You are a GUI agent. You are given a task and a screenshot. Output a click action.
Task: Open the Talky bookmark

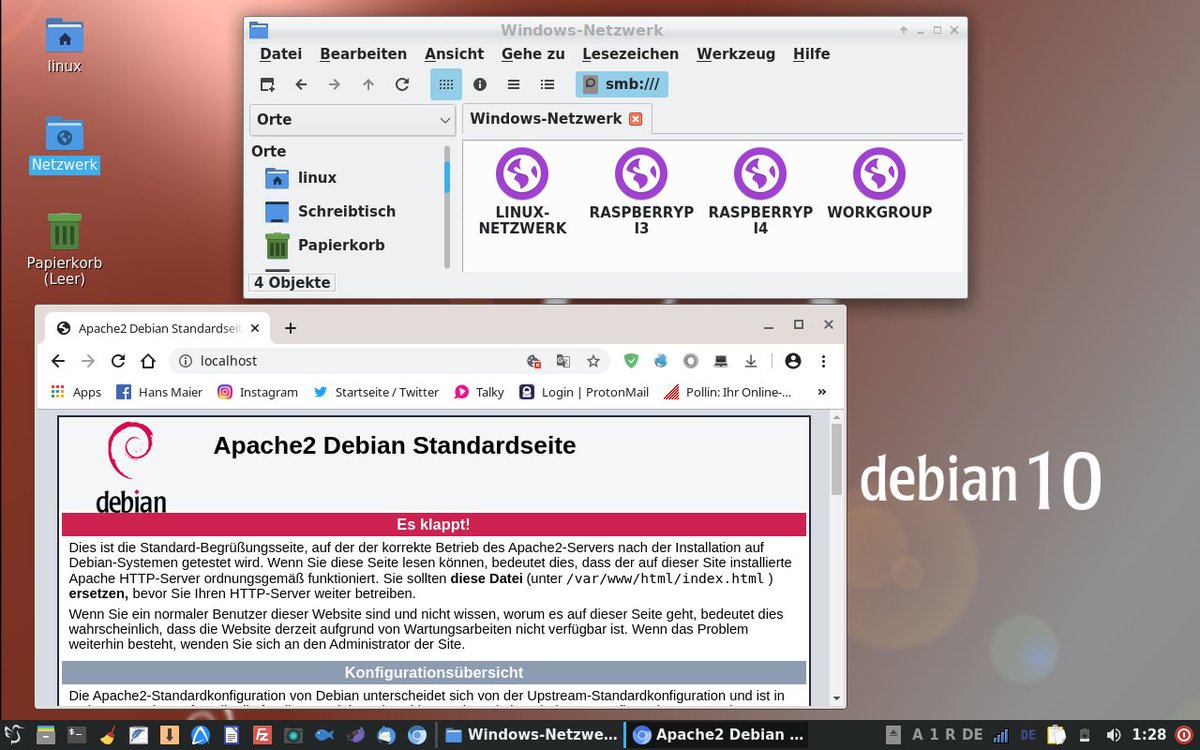(x=479, y=392)
